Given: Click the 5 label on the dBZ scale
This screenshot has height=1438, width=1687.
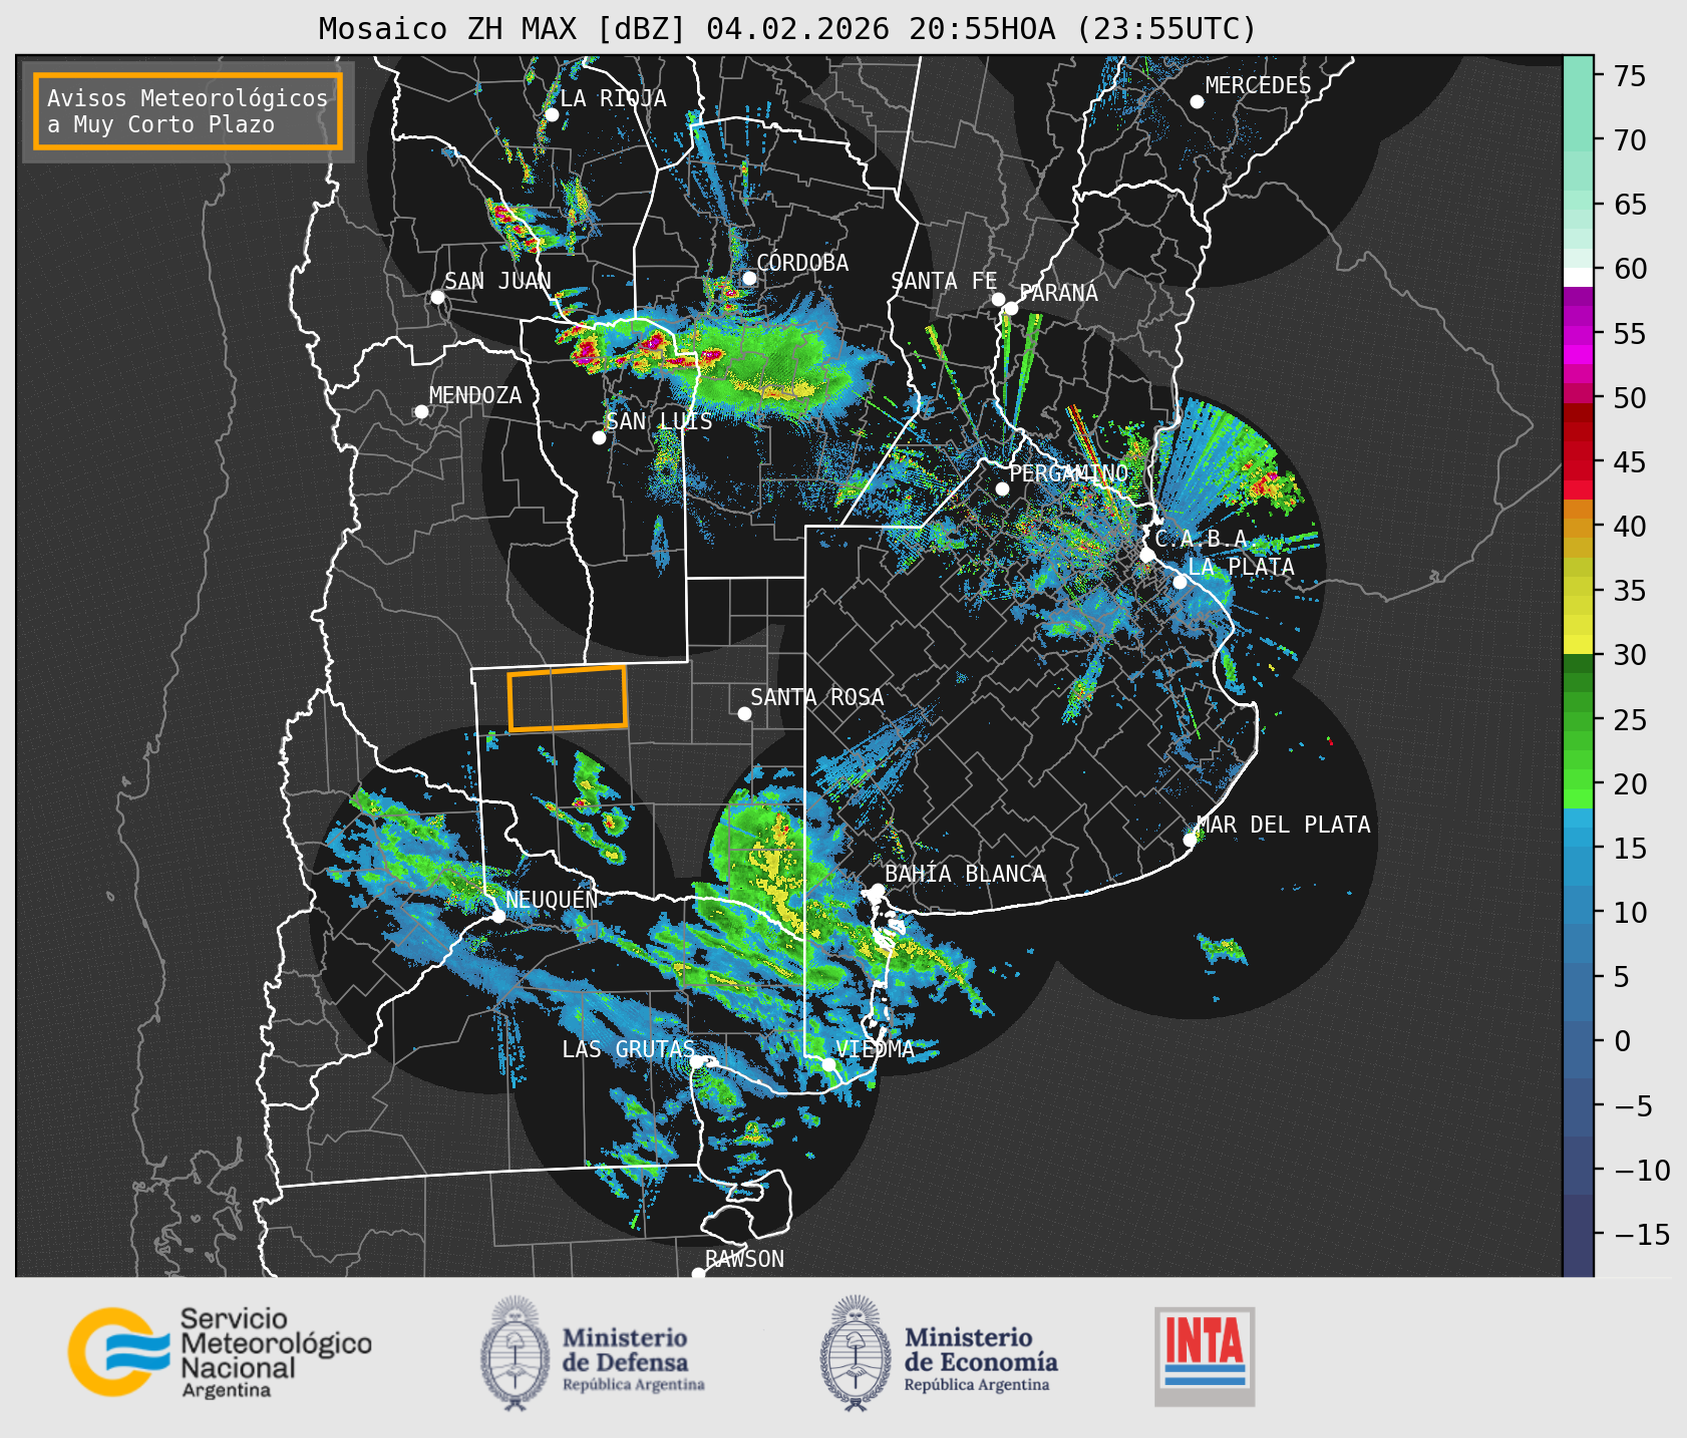Looking at the screenshot, I should 1622,977.
